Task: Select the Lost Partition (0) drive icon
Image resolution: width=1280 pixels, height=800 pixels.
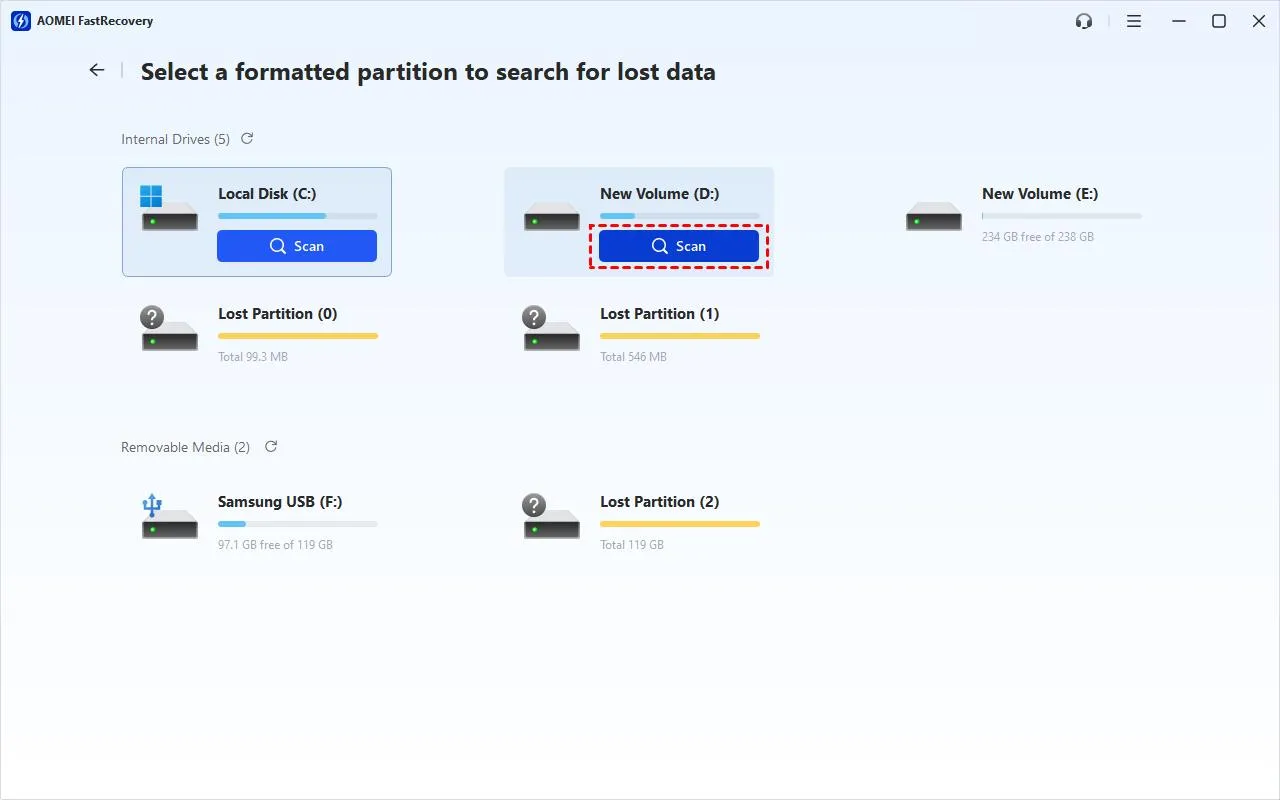Action: (169, 328)
